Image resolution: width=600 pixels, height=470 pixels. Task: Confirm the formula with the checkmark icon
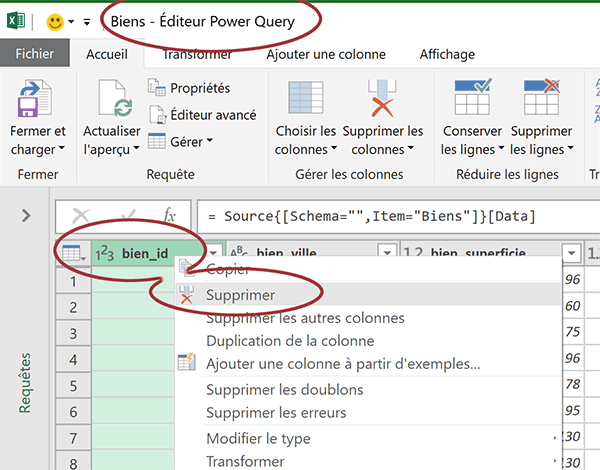[128, 215]
